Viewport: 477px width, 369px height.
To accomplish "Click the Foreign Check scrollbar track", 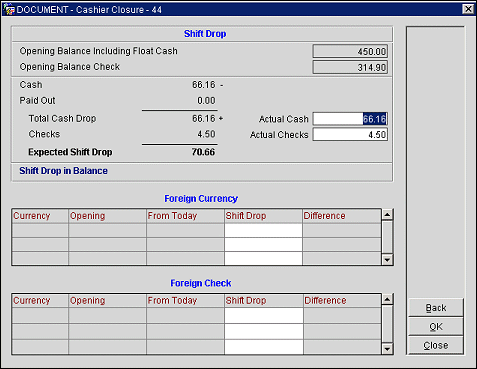I will click(x=387, y=324).
